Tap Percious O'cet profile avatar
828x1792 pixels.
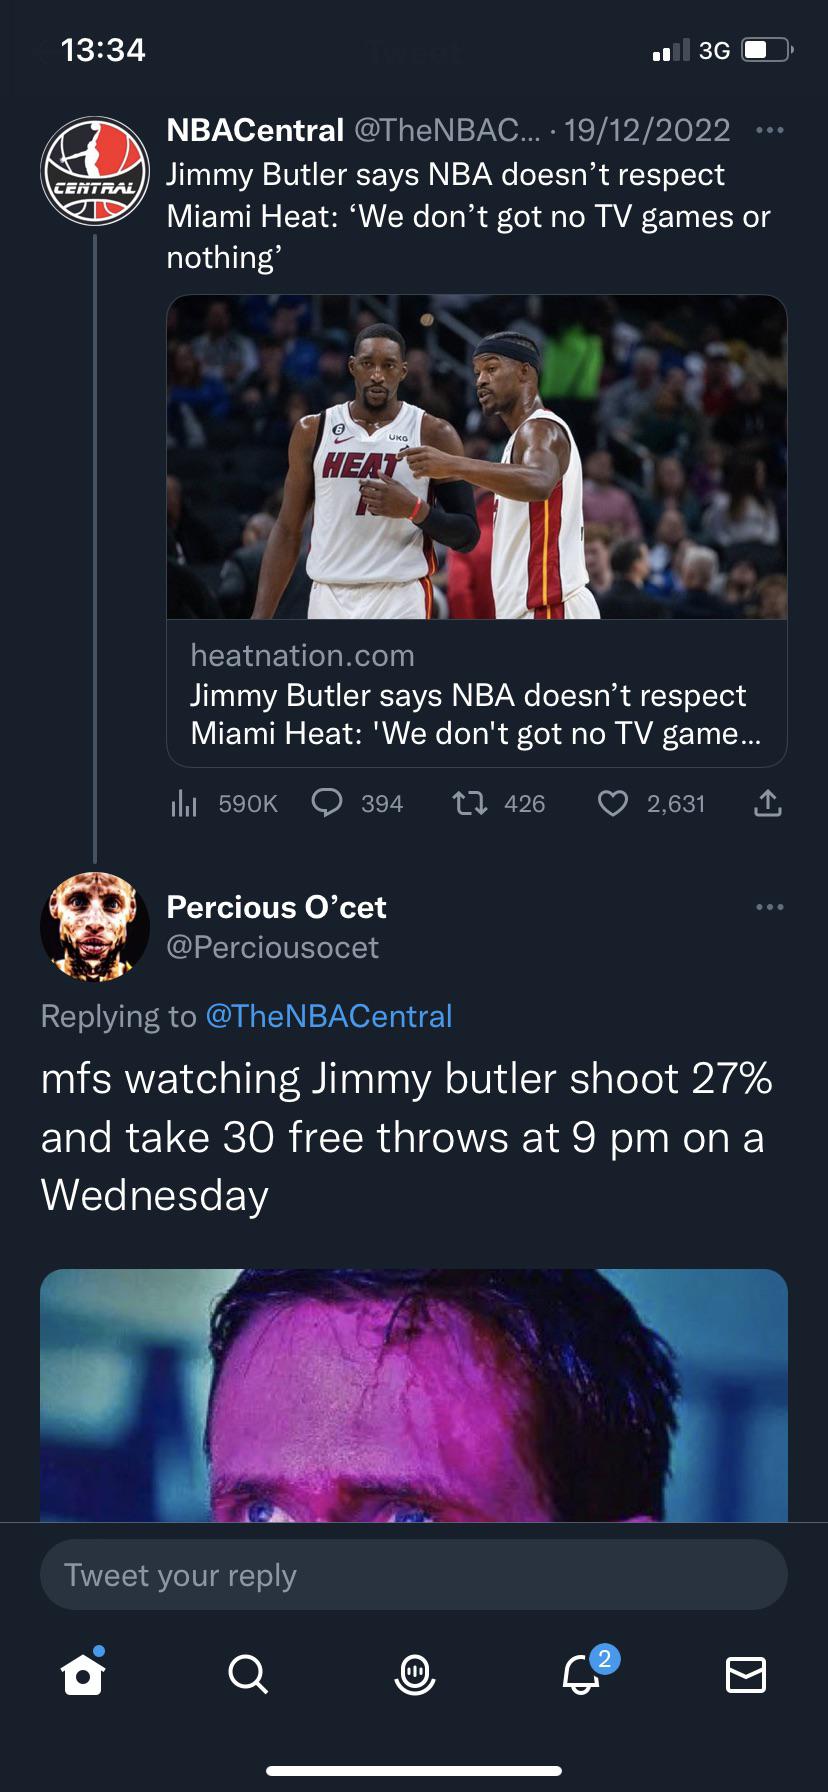click(x=95, y=927)
